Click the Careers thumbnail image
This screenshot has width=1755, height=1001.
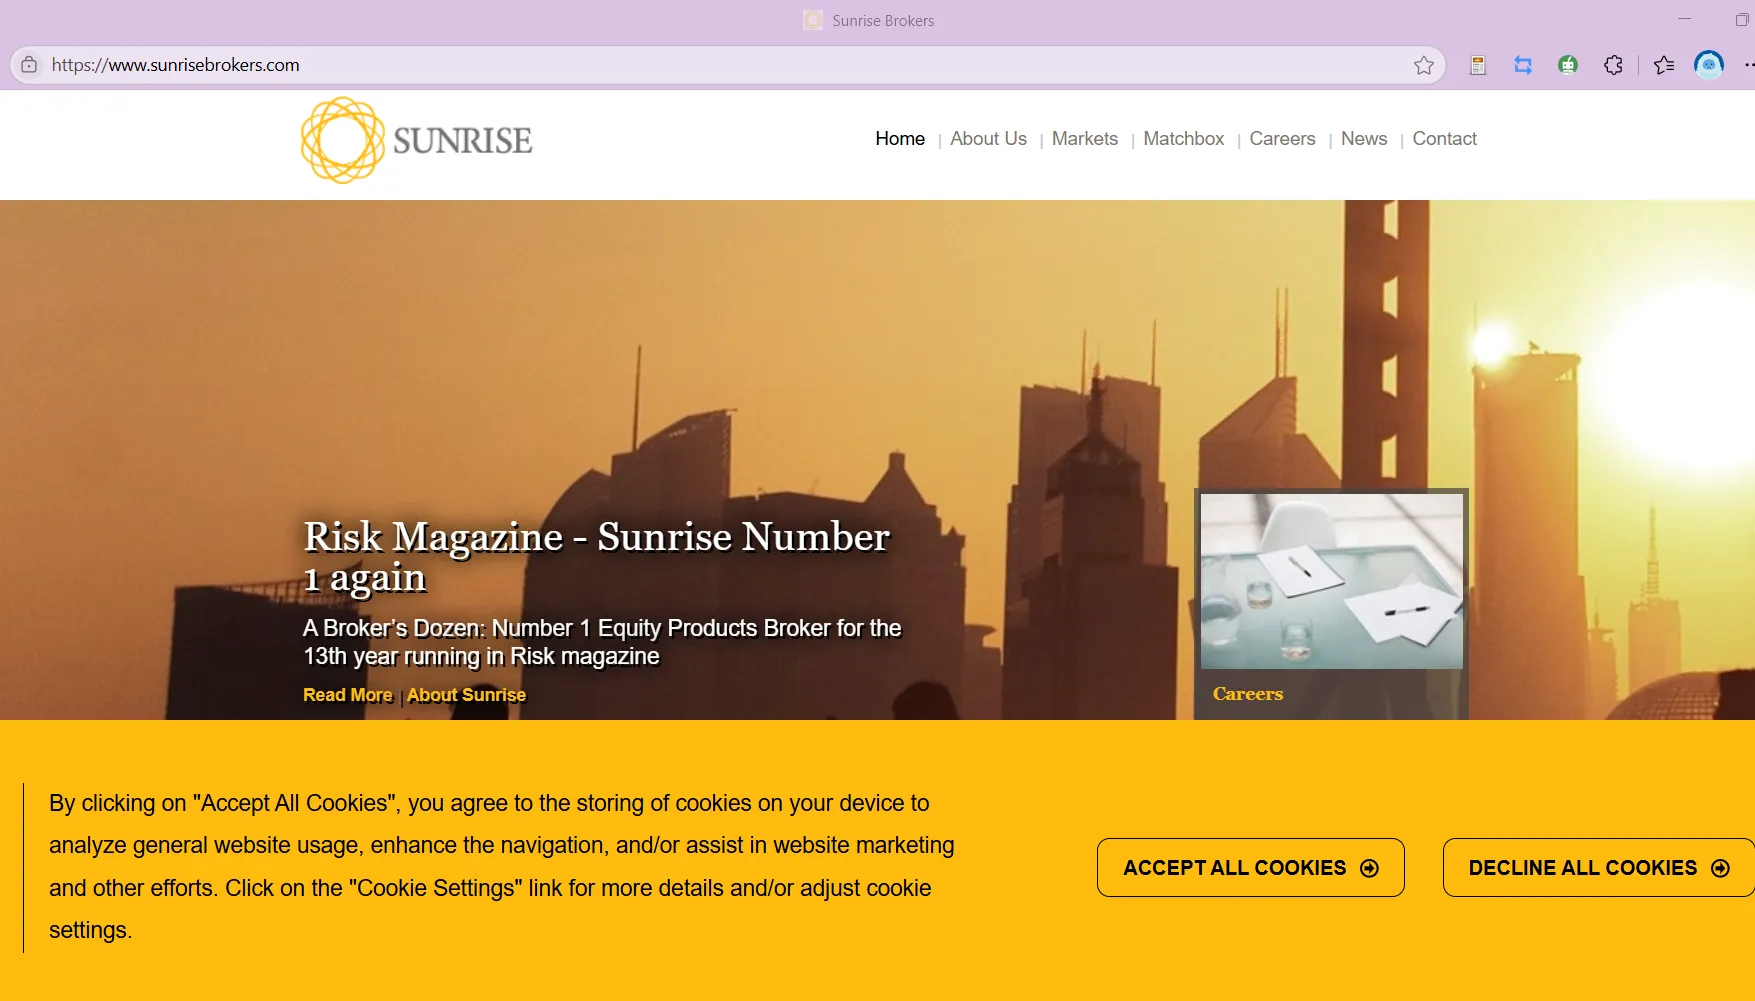1331,581
